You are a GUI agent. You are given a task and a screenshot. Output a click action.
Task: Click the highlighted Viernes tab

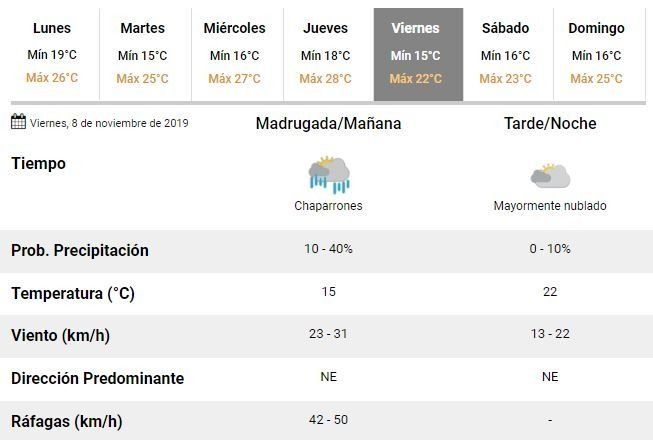(418, 54)
